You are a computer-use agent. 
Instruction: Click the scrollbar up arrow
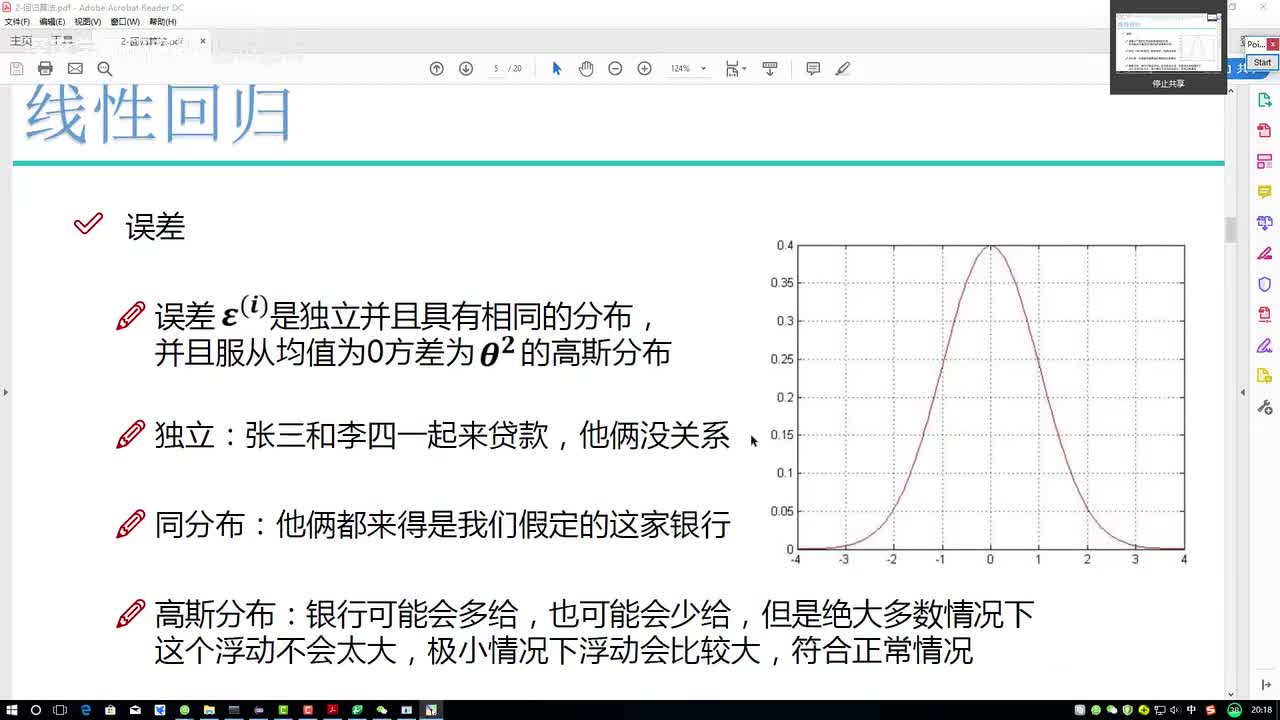[x=1231, y=91]
